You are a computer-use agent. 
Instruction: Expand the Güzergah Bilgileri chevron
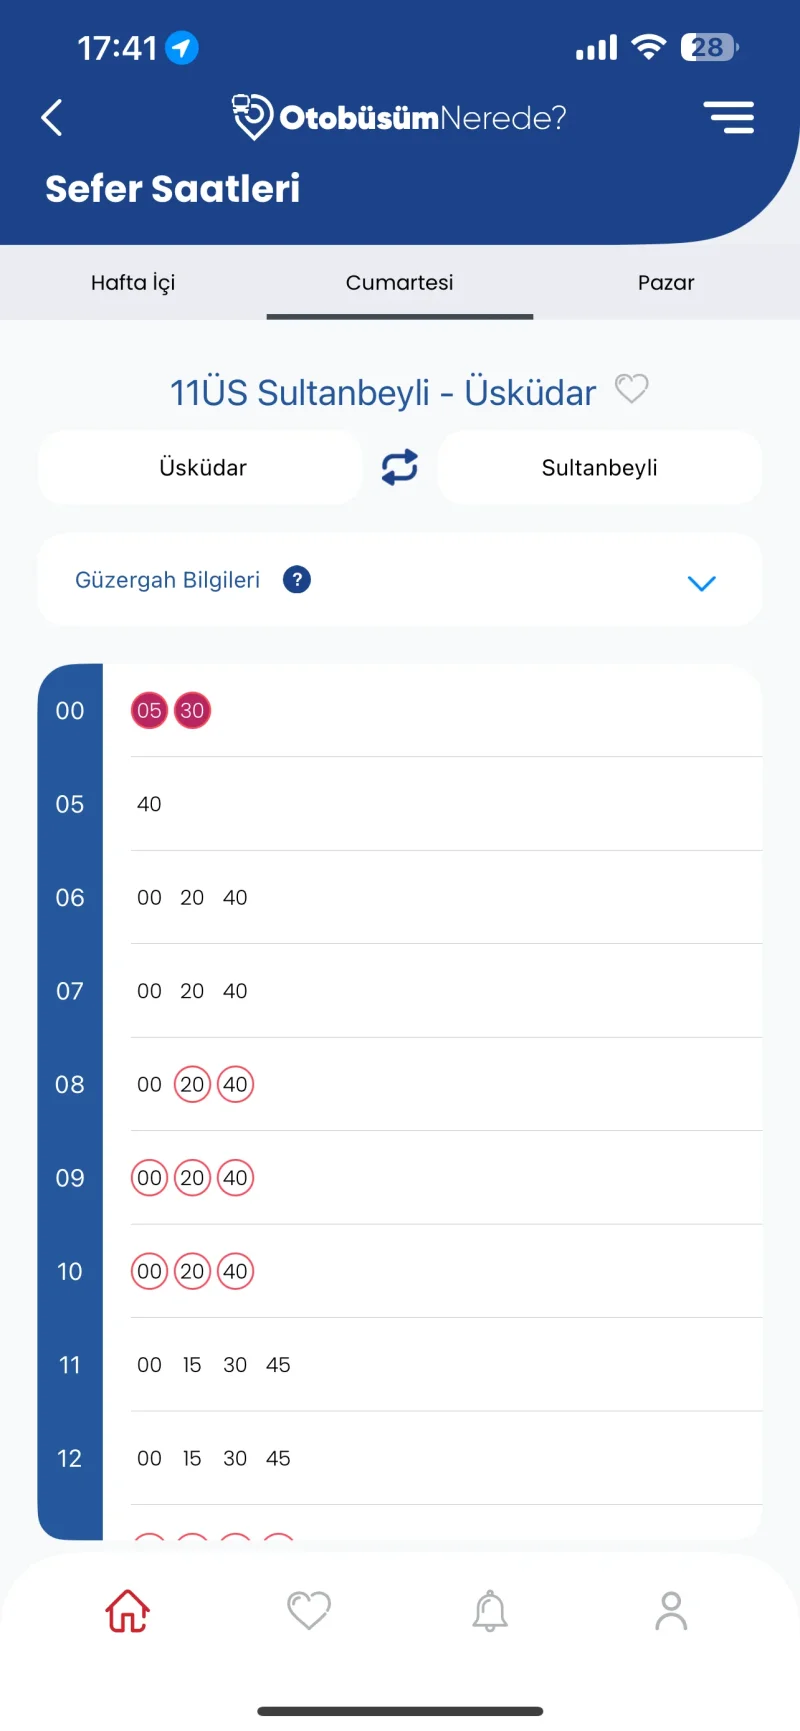(x=702, y=583)
